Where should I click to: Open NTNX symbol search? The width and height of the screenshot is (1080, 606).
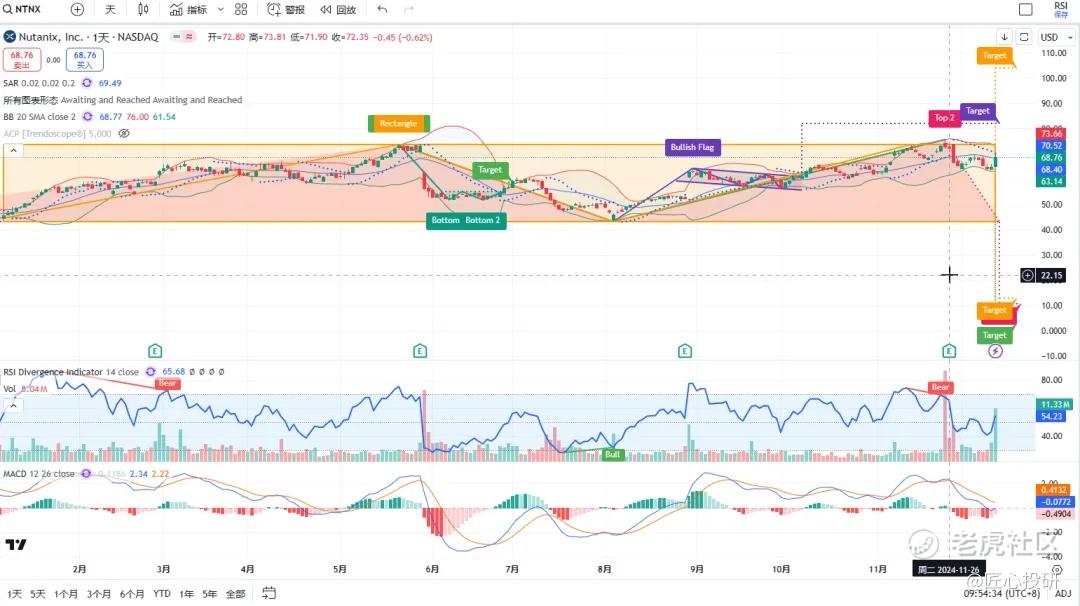tap(22, 10)
